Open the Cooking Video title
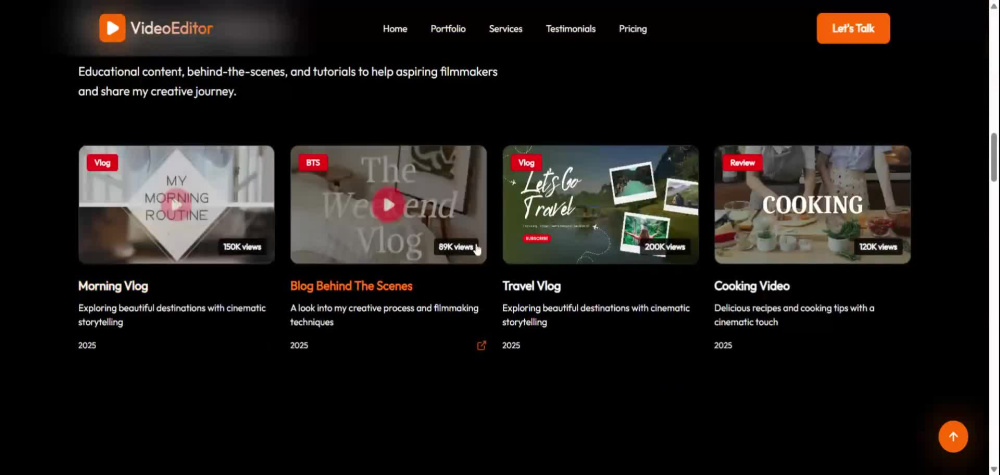This screenshot has width=1000, height=475. pyautogui.click(x=752, y=286)
